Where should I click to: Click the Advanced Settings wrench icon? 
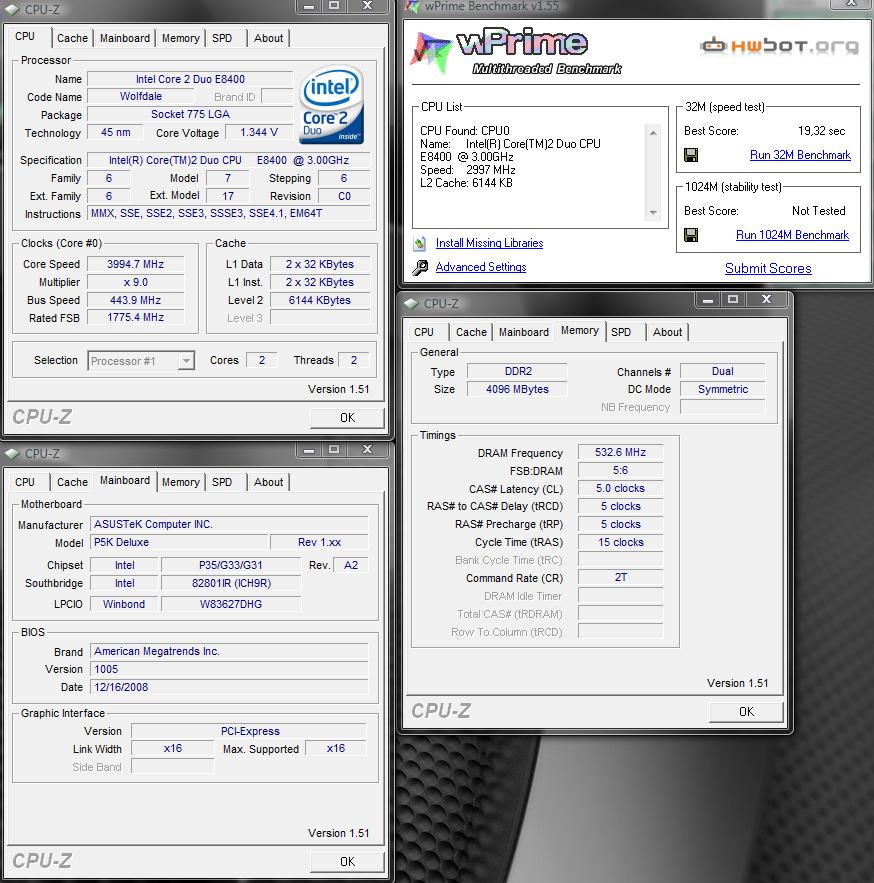(x=420, y=267)
